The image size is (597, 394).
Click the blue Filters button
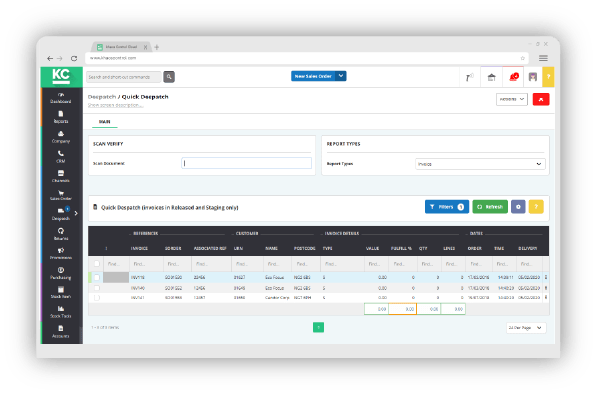(x=447, y=207)
